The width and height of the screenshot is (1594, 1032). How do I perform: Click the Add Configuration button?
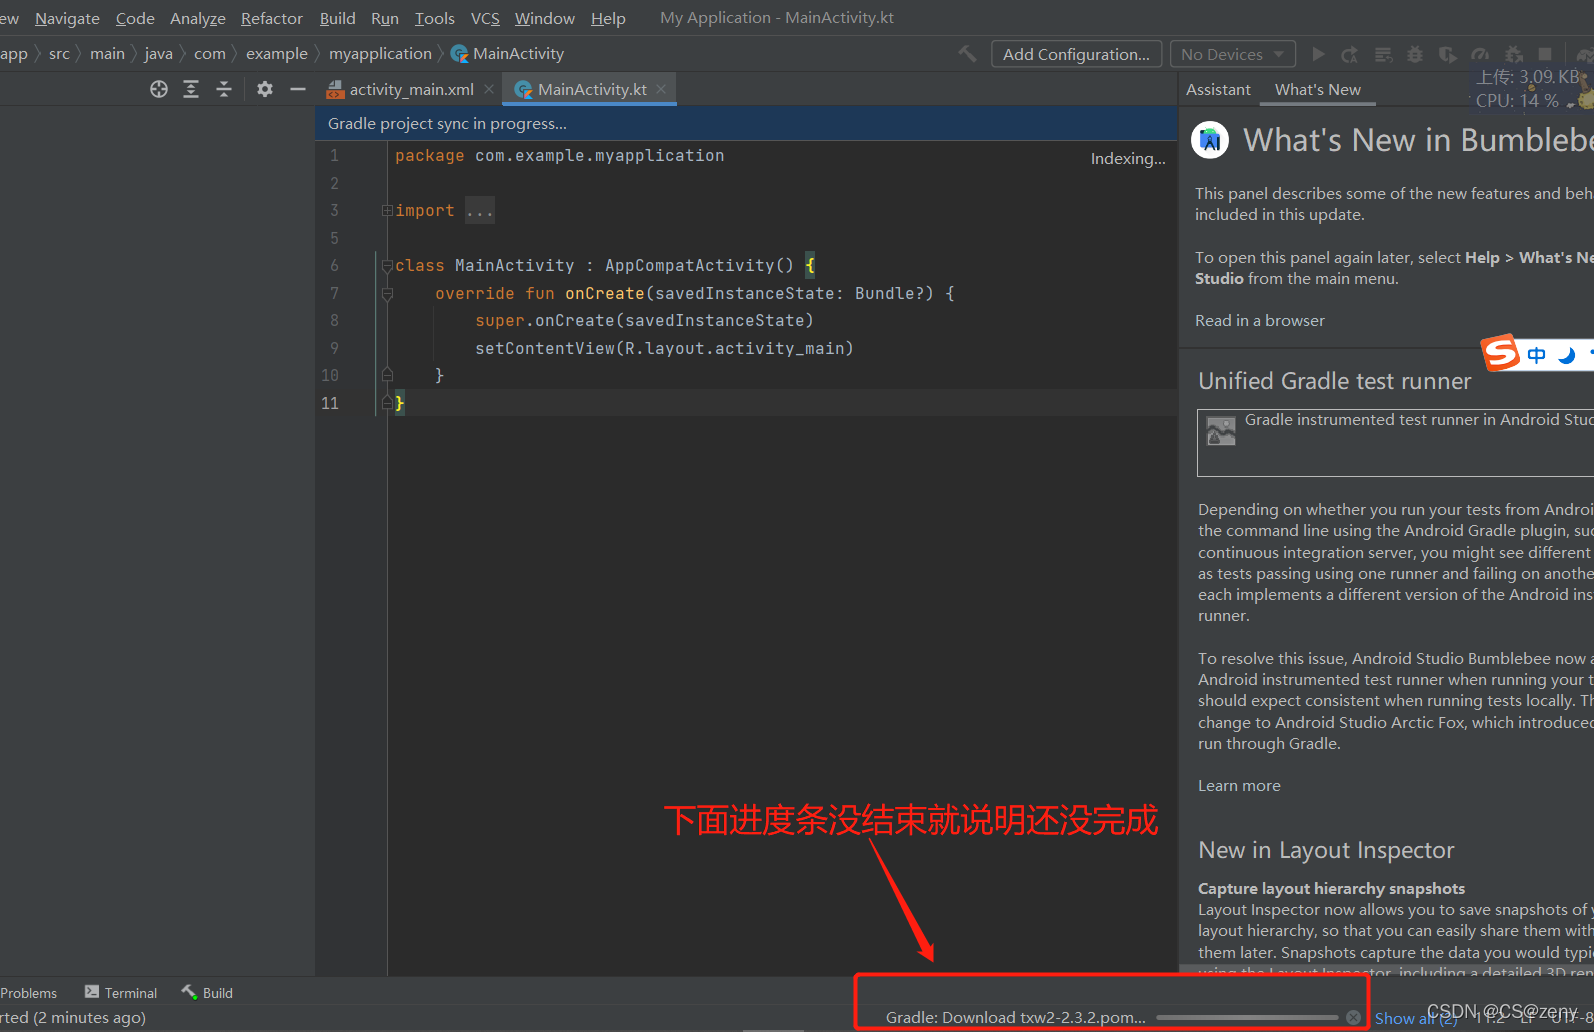coord(1076,54)
